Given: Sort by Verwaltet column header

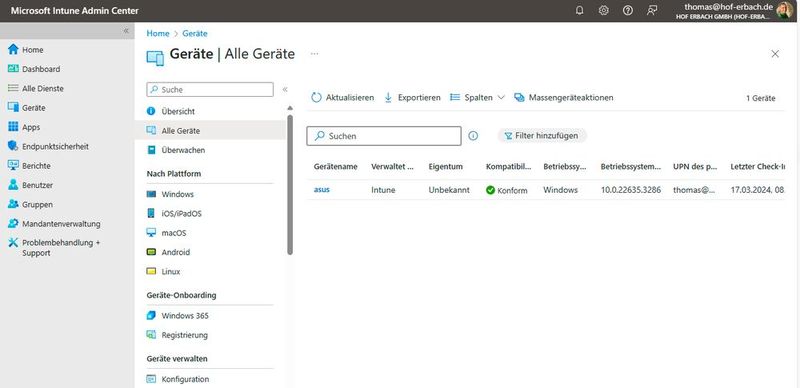Looking at the screenshot, I should (392, 167).
